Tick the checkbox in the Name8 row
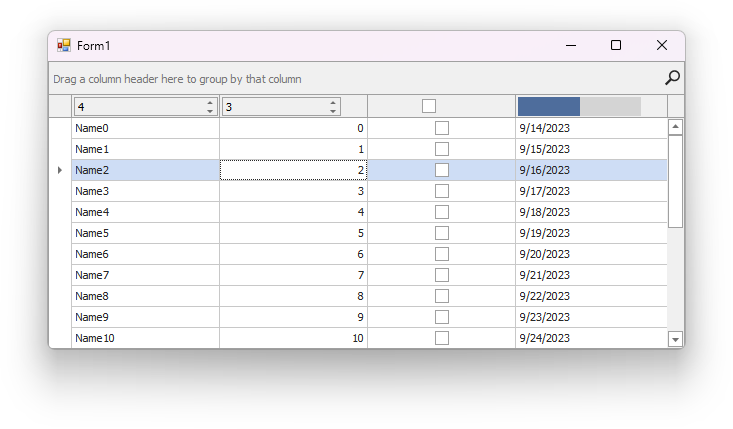Image resolution: width=733 pixels, height=429 pixels. (441, 296)
